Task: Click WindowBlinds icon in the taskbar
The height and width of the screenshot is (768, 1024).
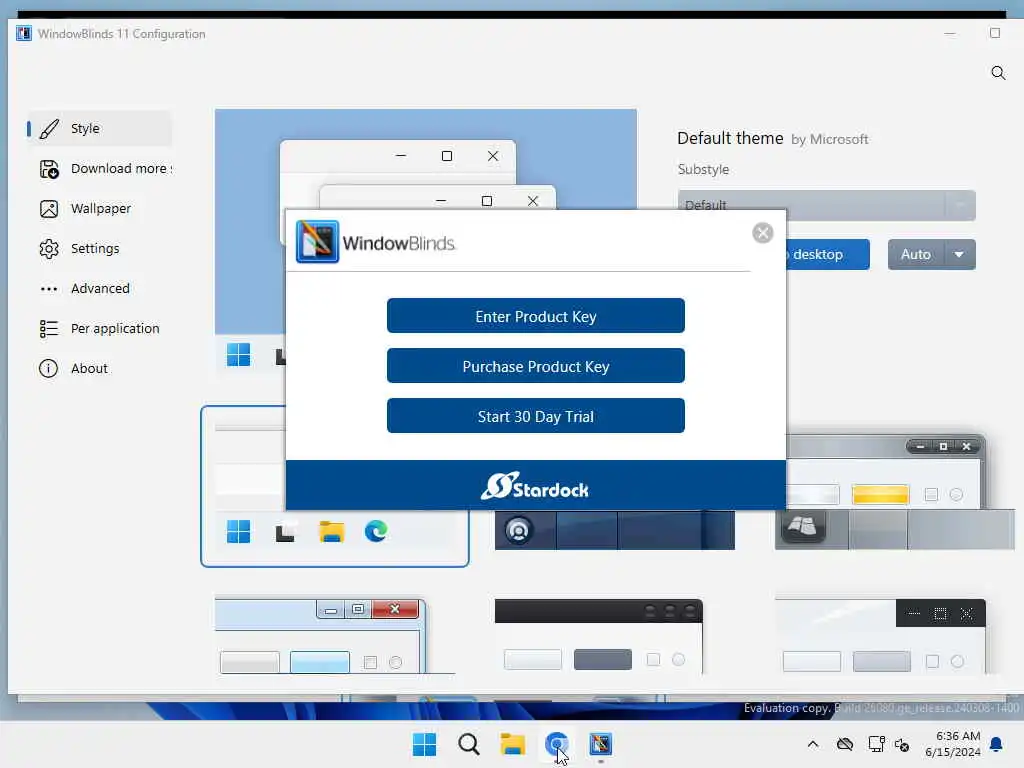Action: point(600,744)
